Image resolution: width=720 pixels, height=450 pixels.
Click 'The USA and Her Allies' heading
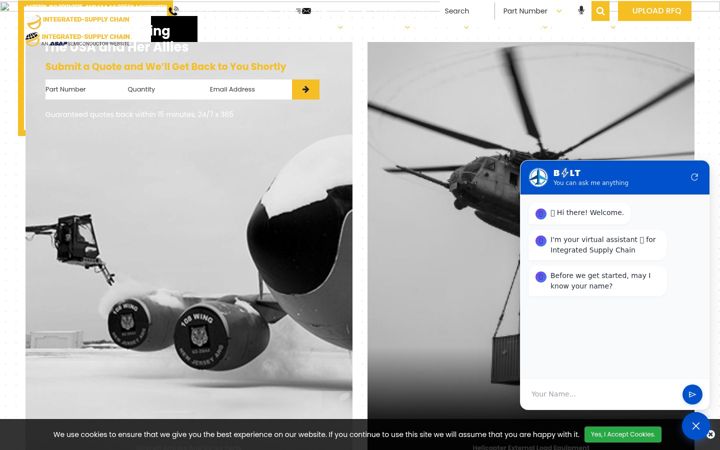(116, 47)
